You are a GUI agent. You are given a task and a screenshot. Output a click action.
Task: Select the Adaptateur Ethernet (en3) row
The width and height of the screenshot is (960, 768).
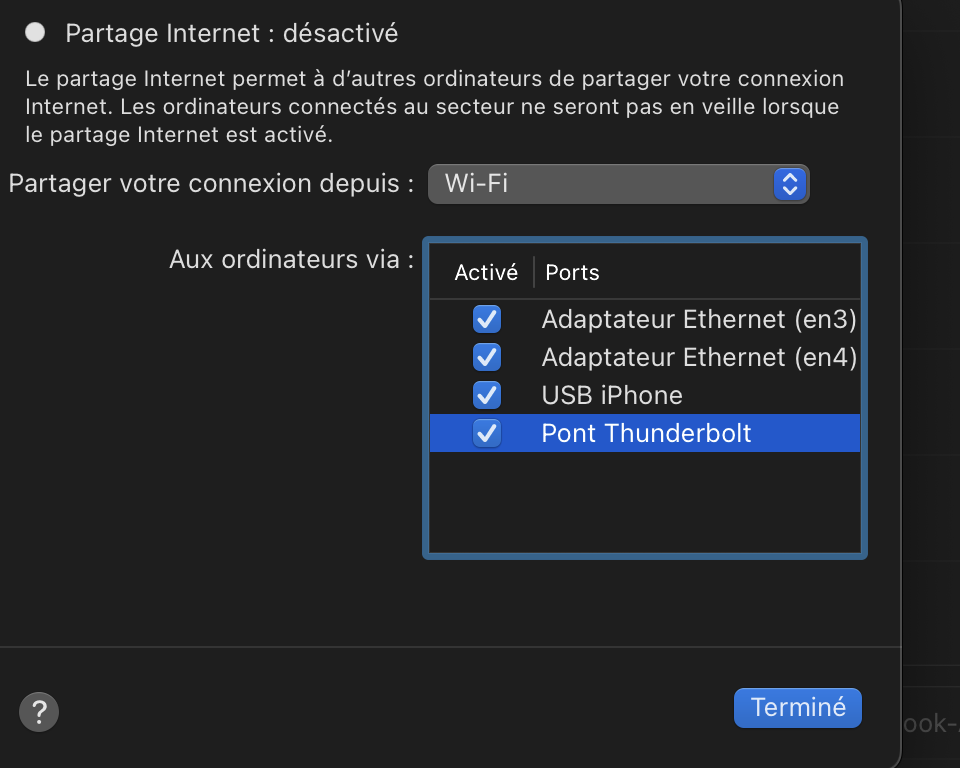tap(698, 320)
